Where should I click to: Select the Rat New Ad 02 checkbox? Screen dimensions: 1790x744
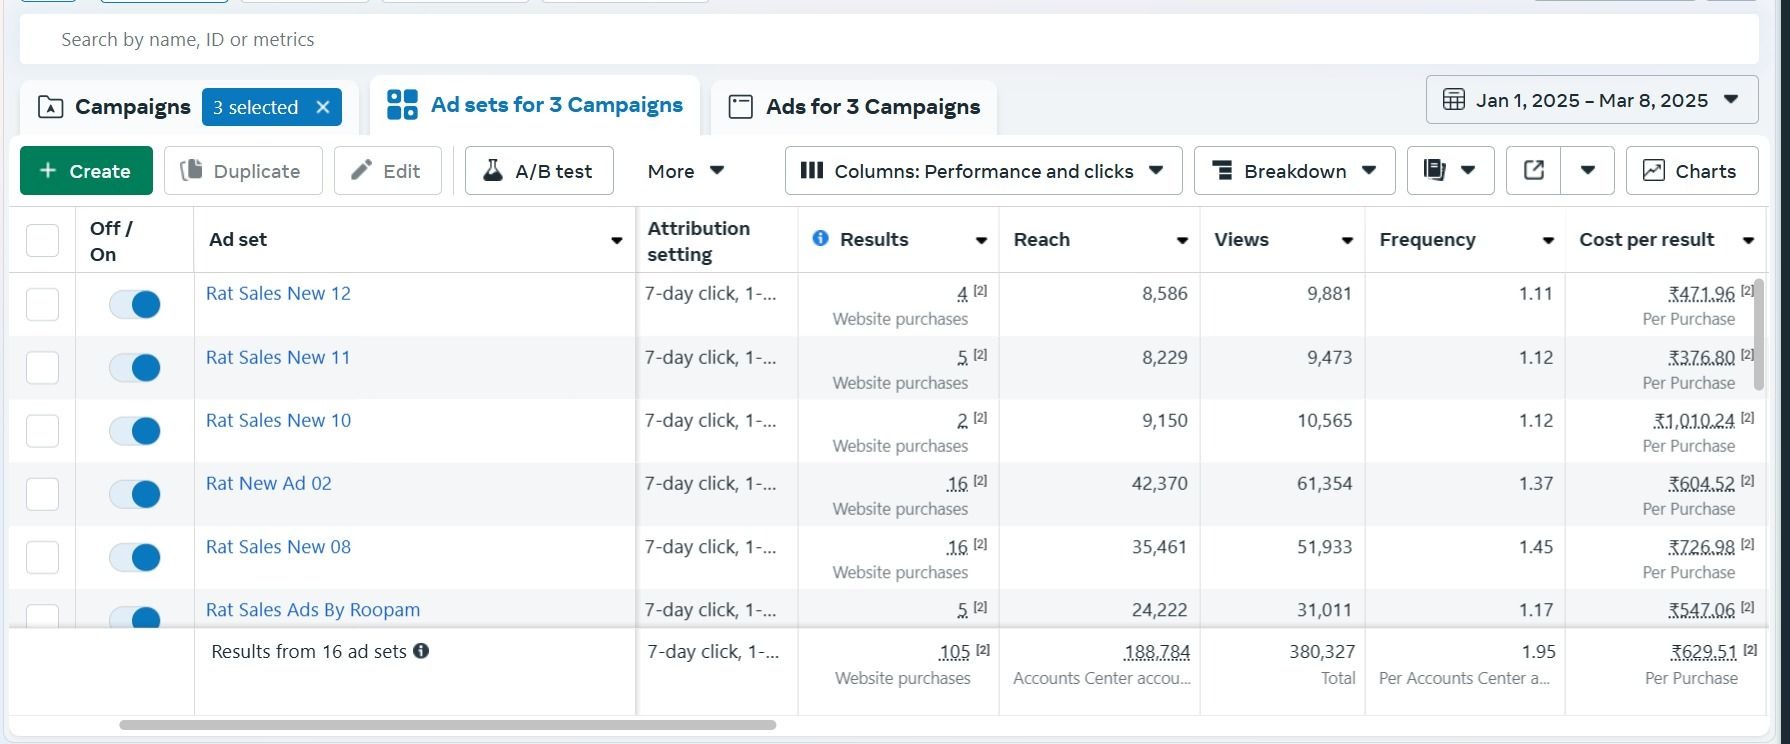(42, 494)
